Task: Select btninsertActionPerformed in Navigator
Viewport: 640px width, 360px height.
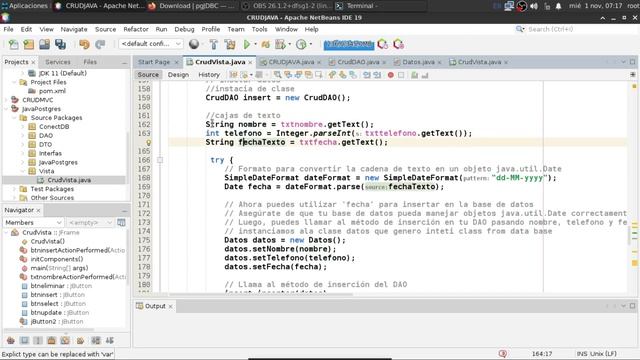Action: 78,250
